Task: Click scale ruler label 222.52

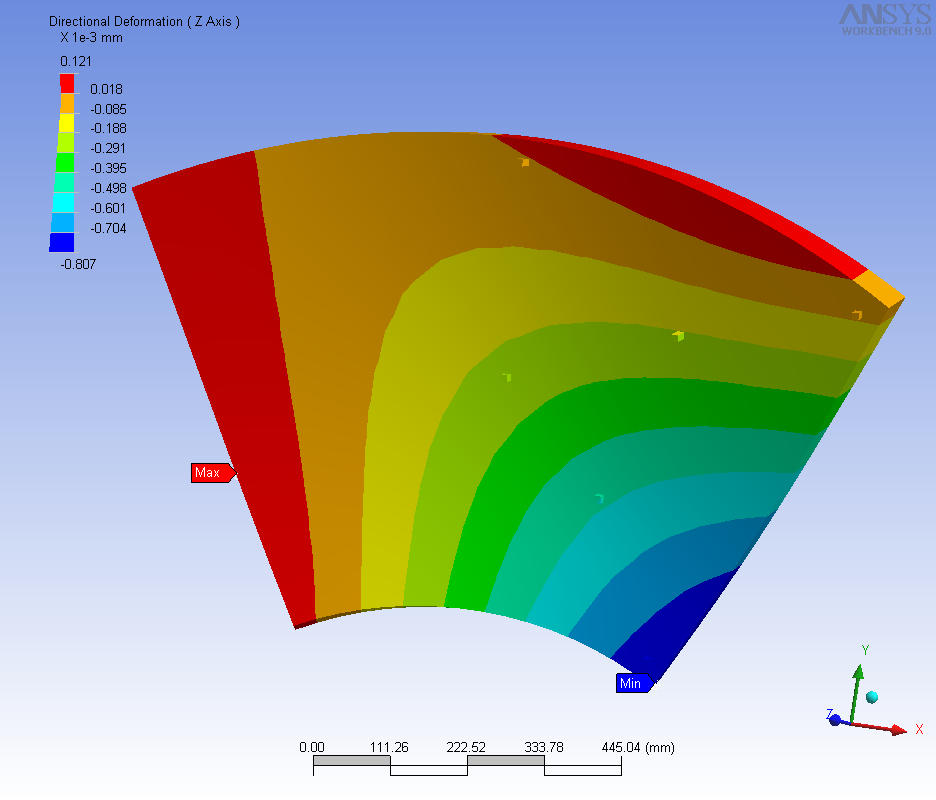Action: [466, 747]
